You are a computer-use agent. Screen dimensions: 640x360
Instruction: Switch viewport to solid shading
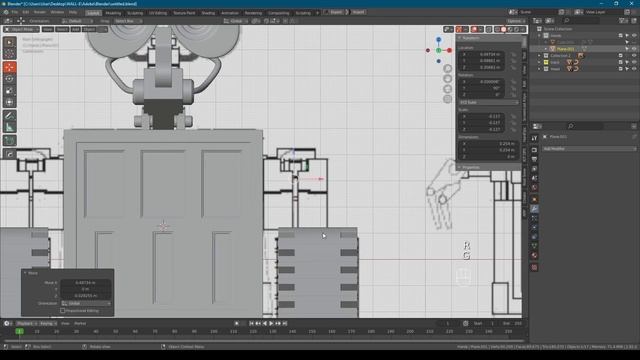coord(504,29)
